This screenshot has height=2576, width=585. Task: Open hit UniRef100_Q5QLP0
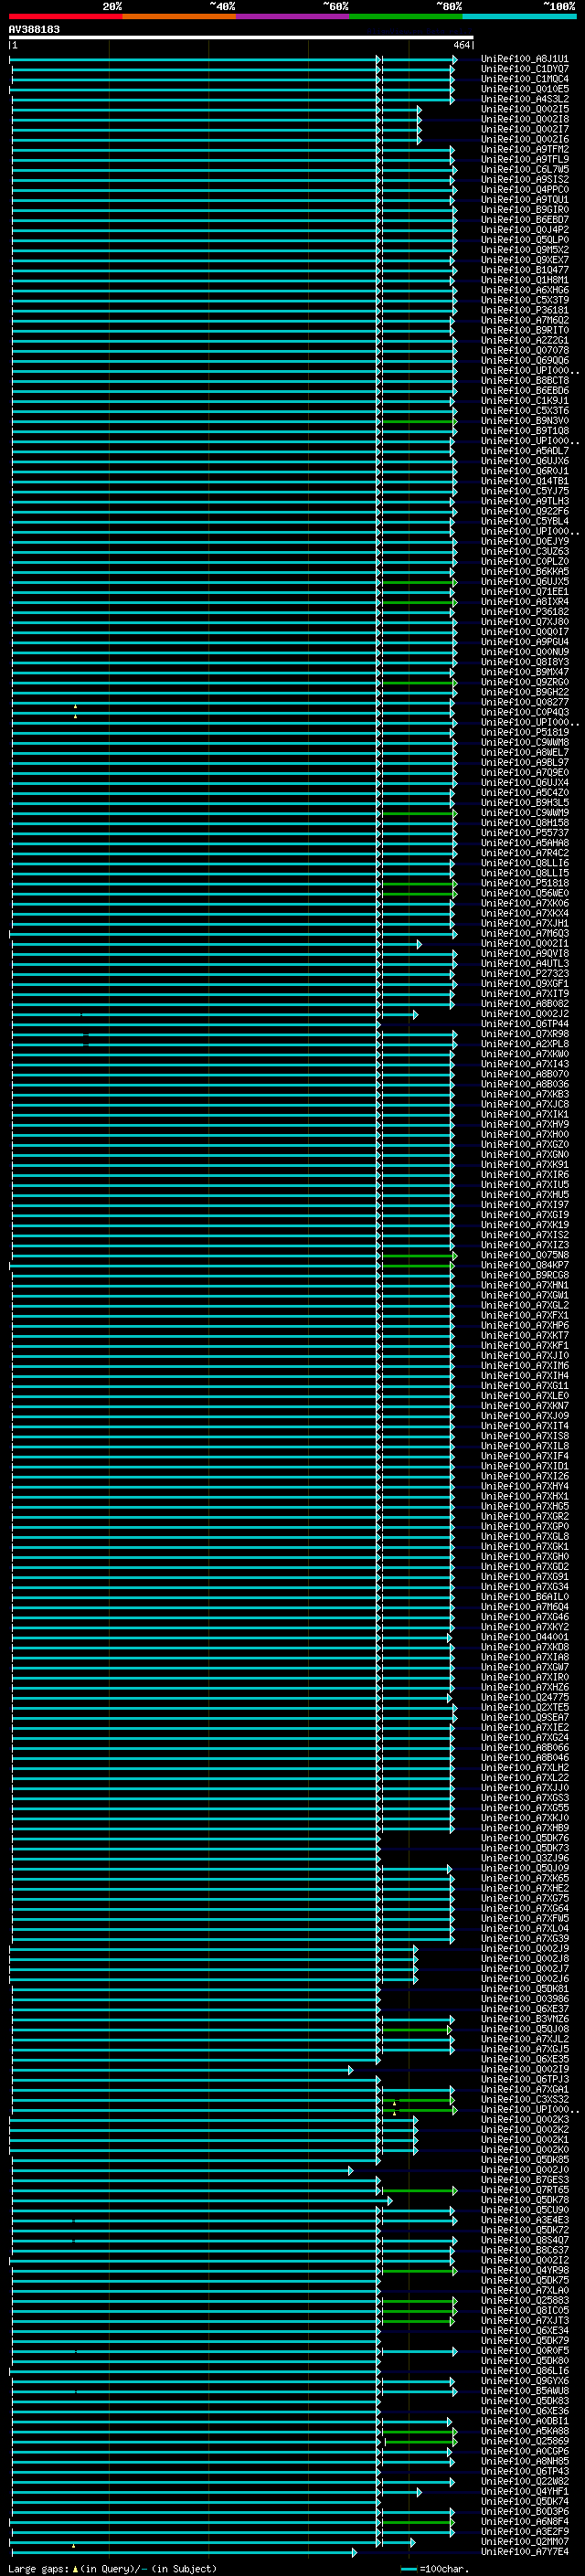[x=525, y=240]
